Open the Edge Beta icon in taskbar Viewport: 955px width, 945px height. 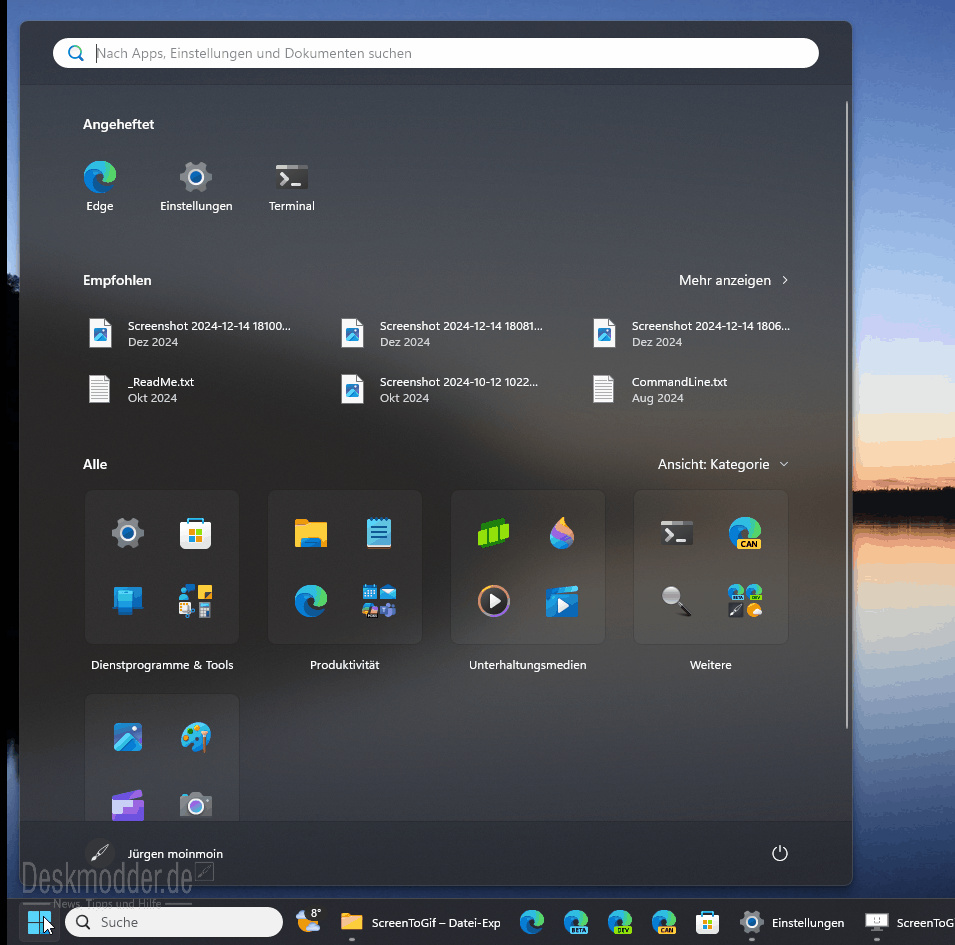575,922
